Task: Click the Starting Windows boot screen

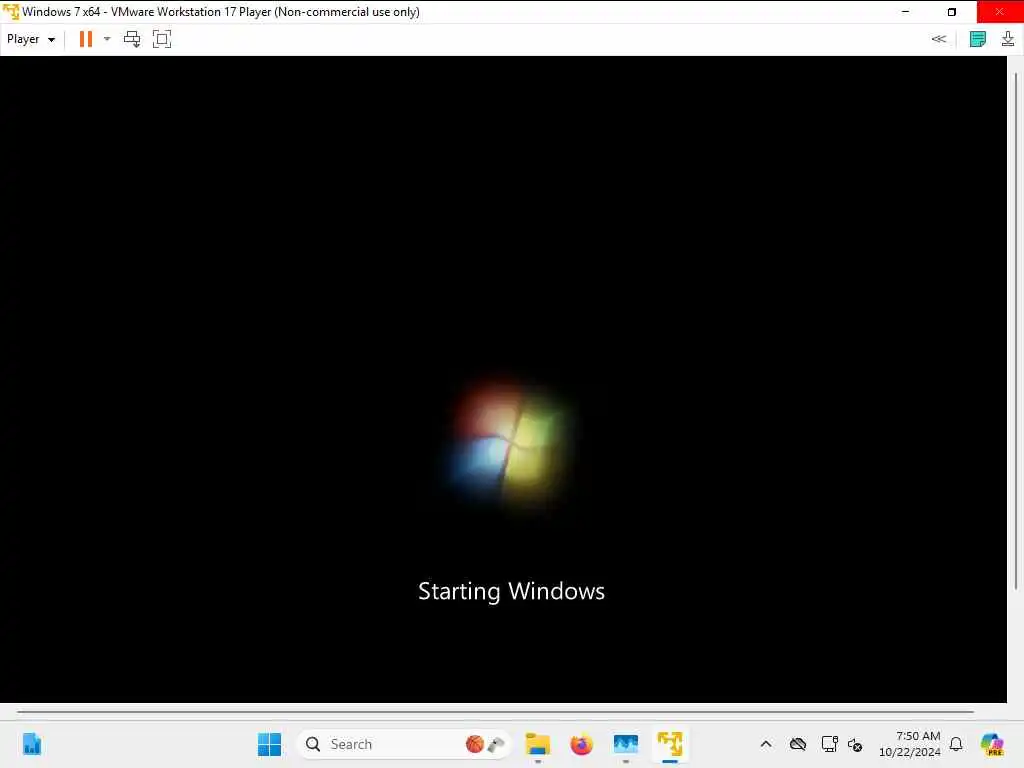Action: coord(504,379)
